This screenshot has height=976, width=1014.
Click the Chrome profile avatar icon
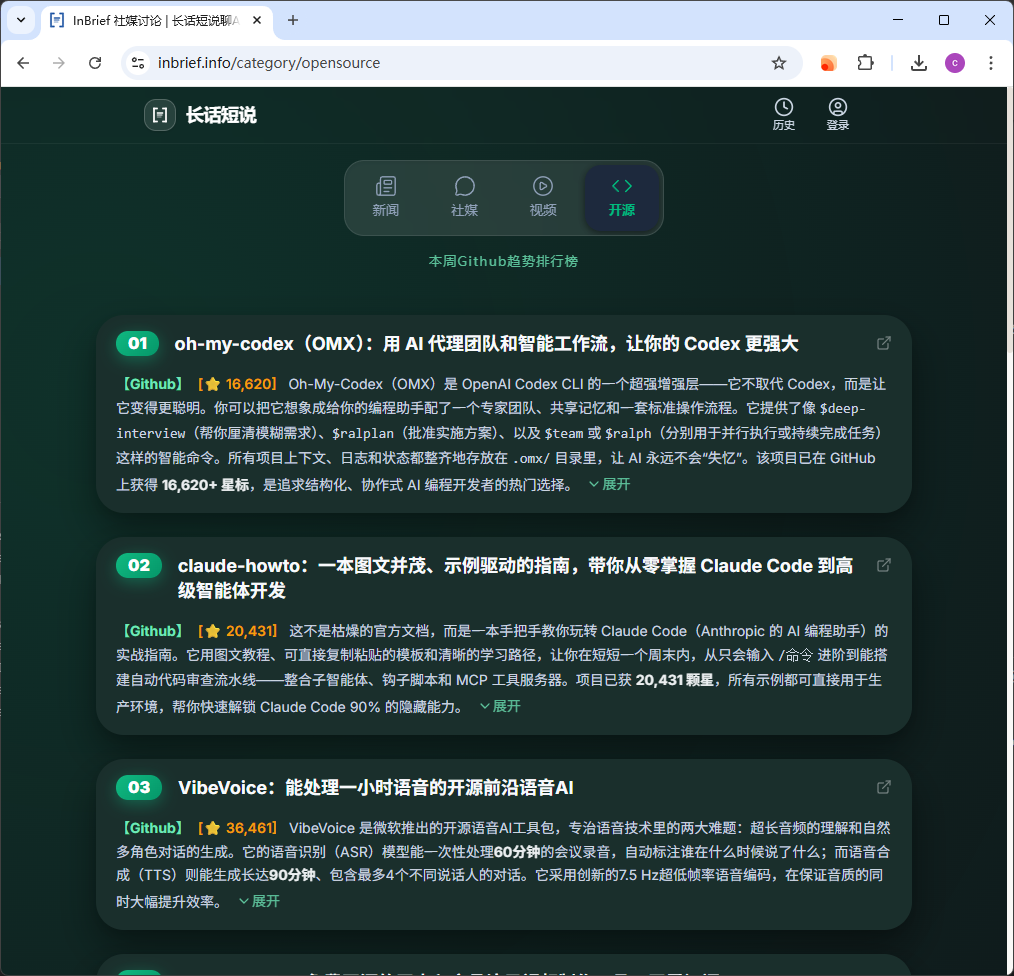click(x=954, y=62)
